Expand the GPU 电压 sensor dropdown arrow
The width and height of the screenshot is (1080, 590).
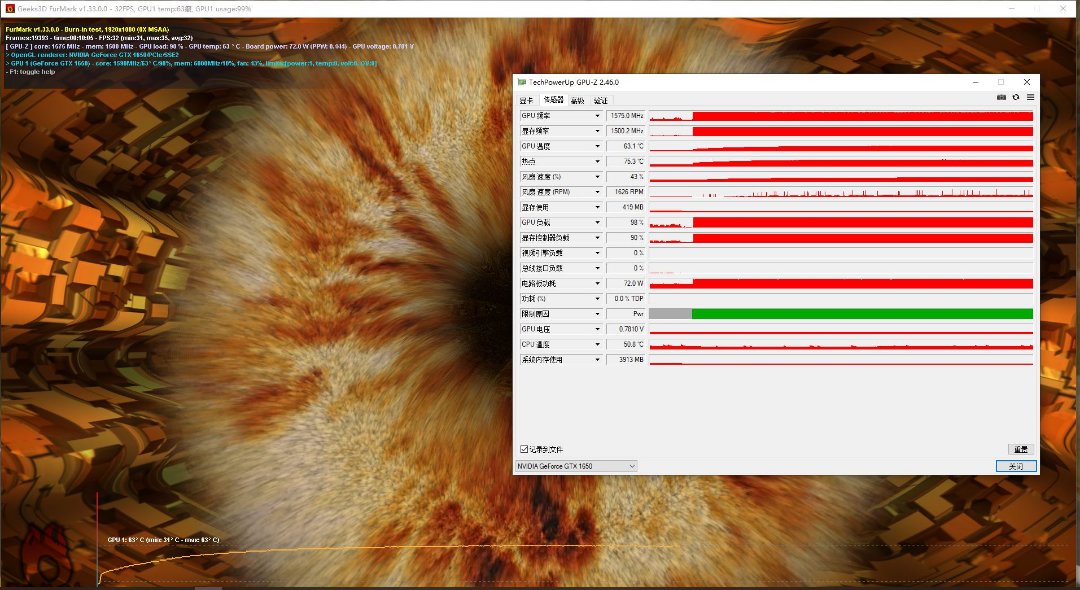pos(598,329)
